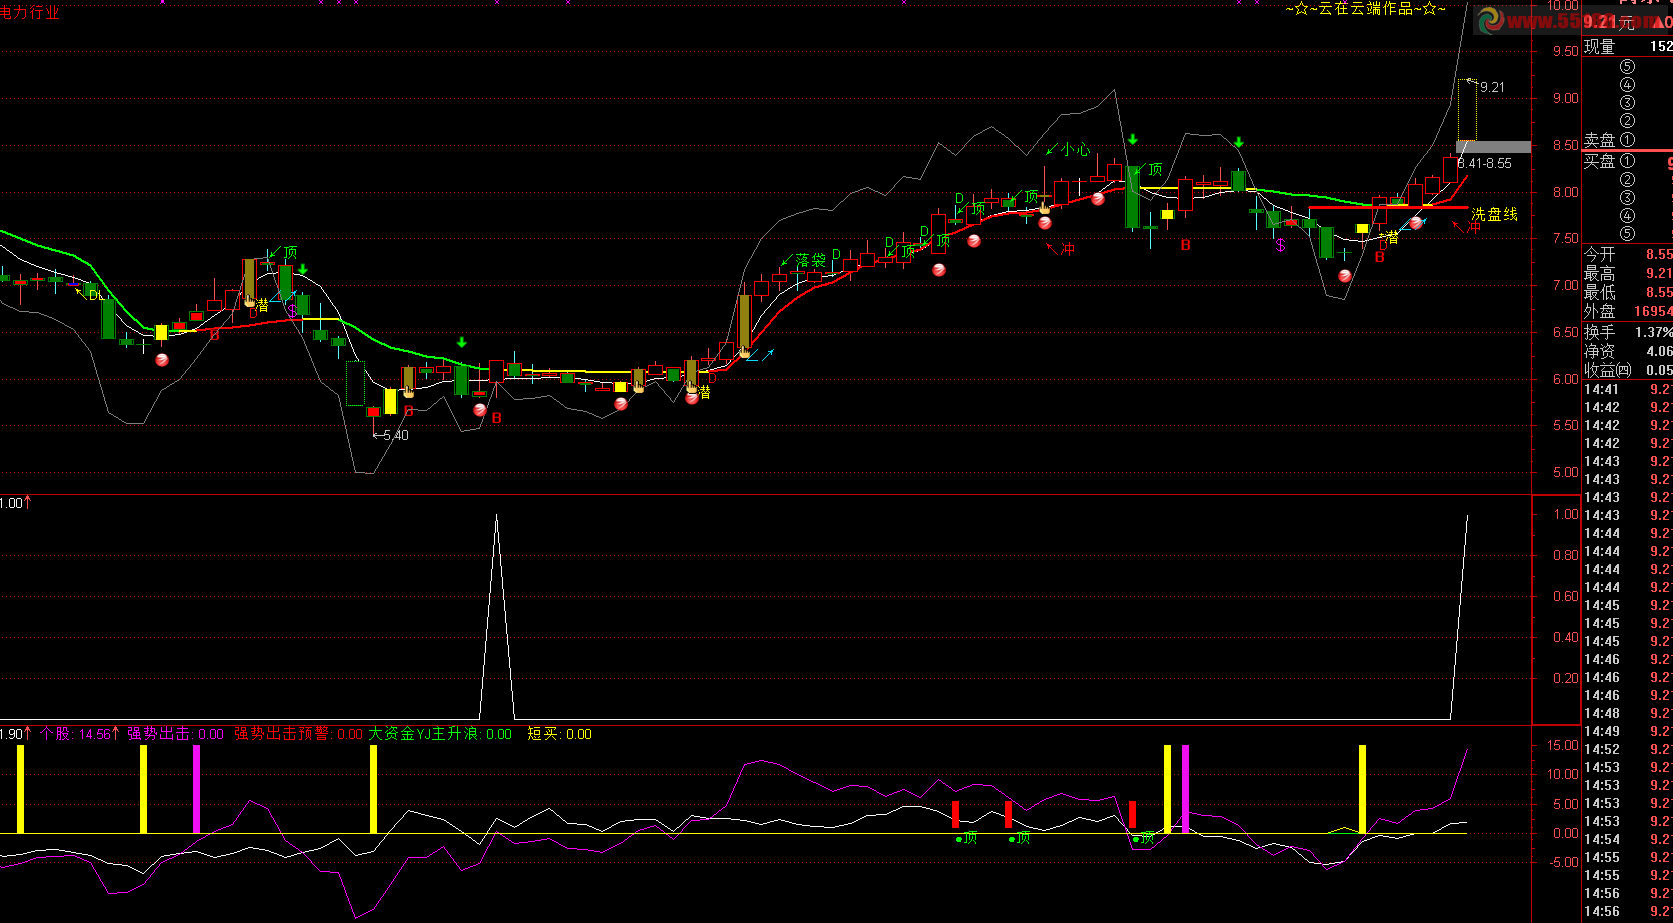Click the white spike peak in middle indicator
Screen dimensions: 1673x923
[x=497, y=516]
